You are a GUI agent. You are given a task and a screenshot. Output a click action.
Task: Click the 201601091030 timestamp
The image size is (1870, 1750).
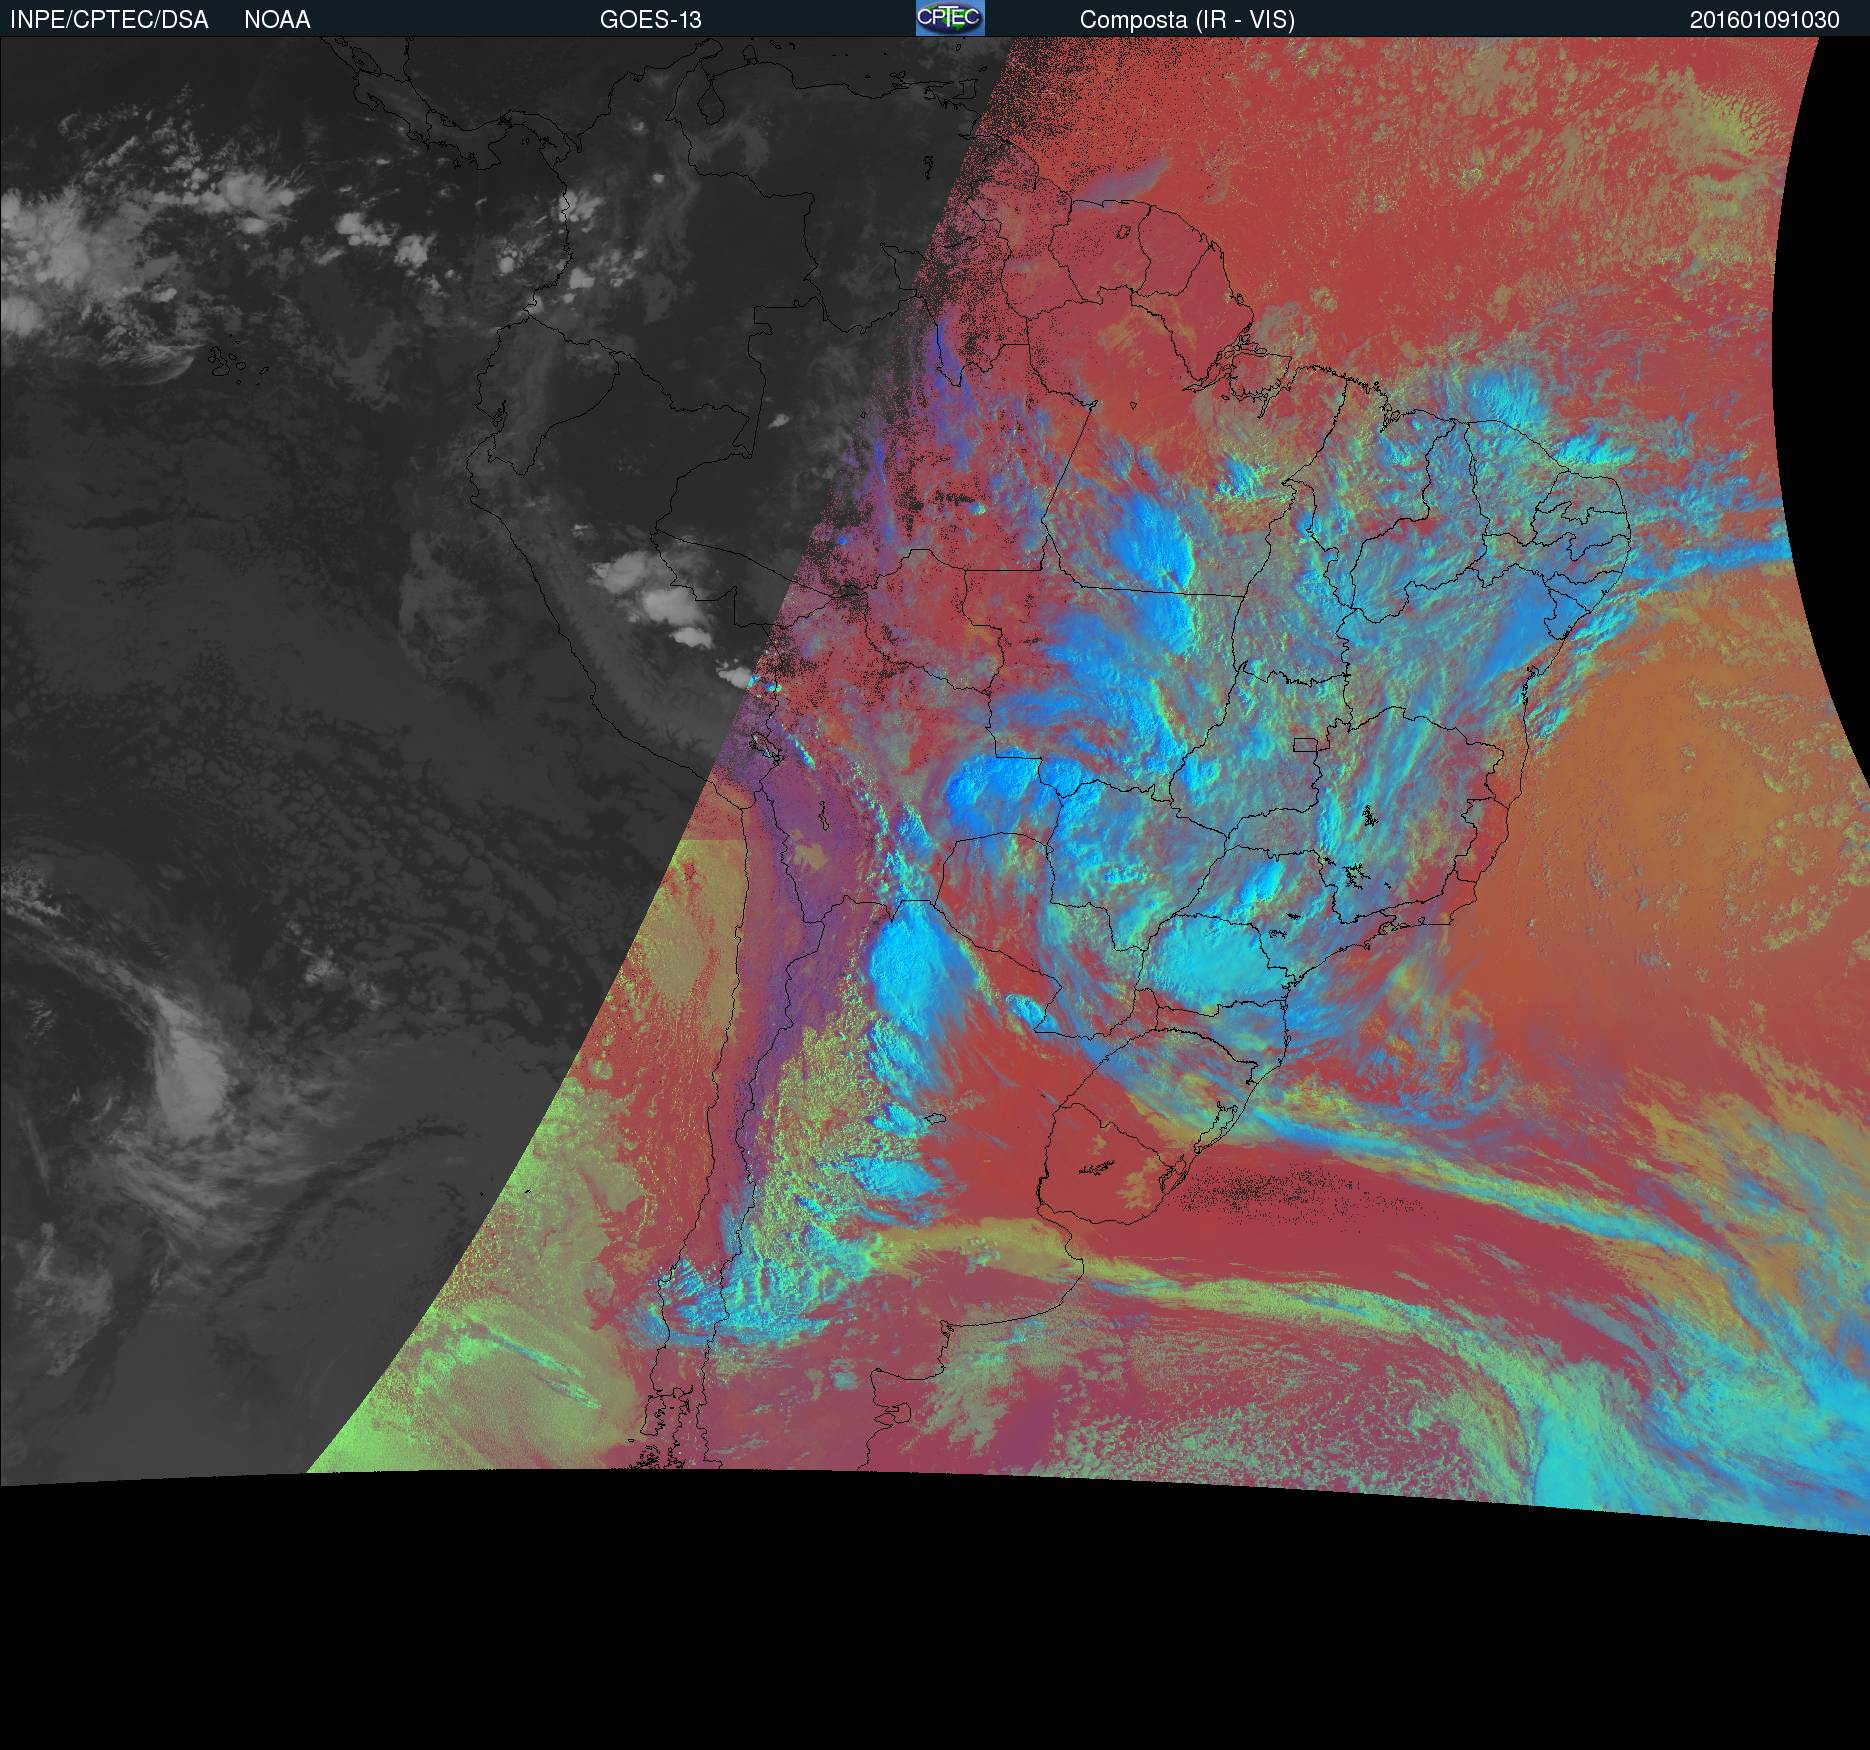click(x=1765, y=20)
